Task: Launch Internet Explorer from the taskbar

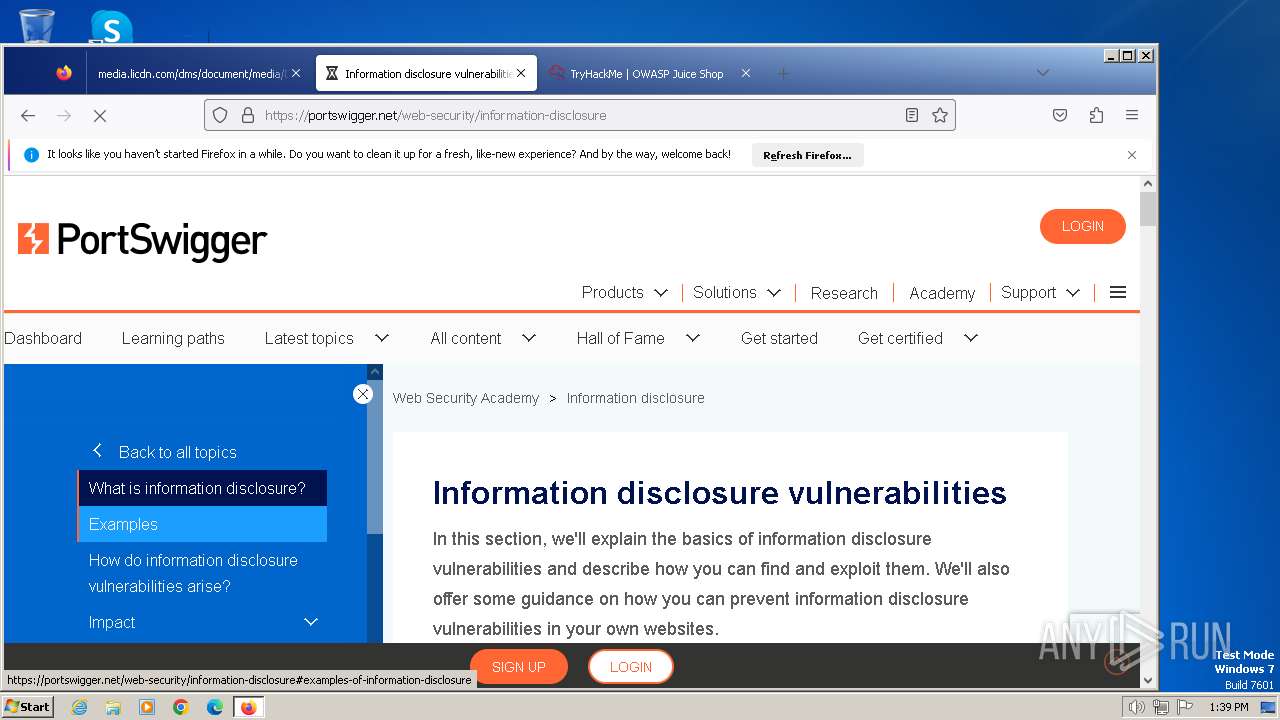Action: [x=79, y=707]
